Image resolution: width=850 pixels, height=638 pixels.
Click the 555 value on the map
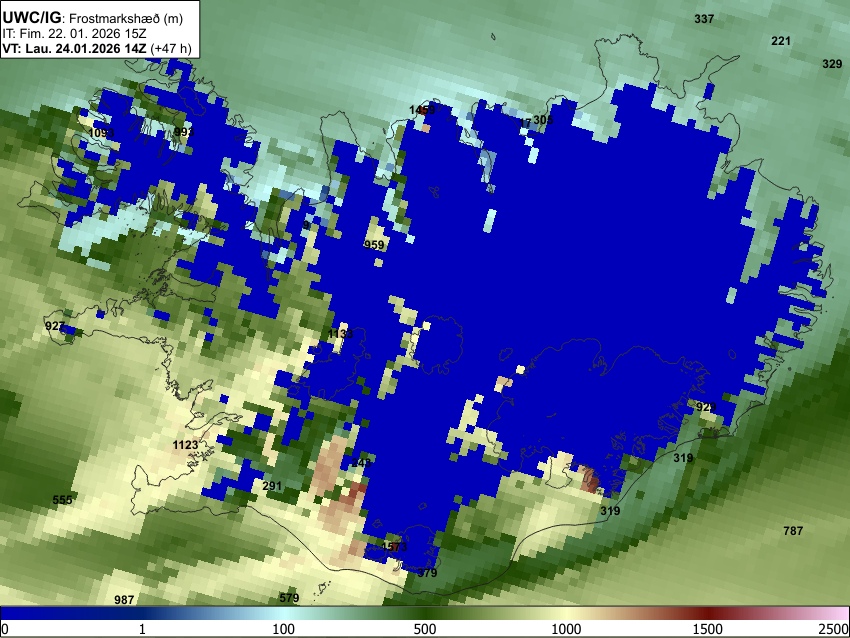coord(62,500)
